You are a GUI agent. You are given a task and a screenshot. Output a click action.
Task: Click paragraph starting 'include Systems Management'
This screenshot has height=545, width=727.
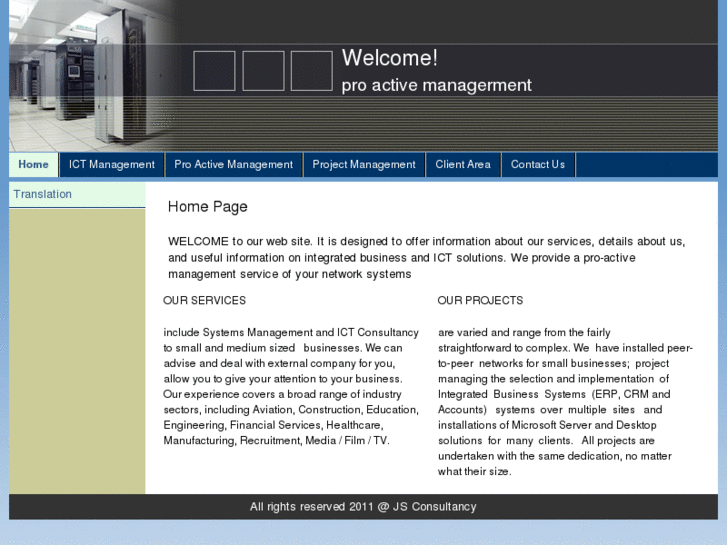(x=291, y=386)
